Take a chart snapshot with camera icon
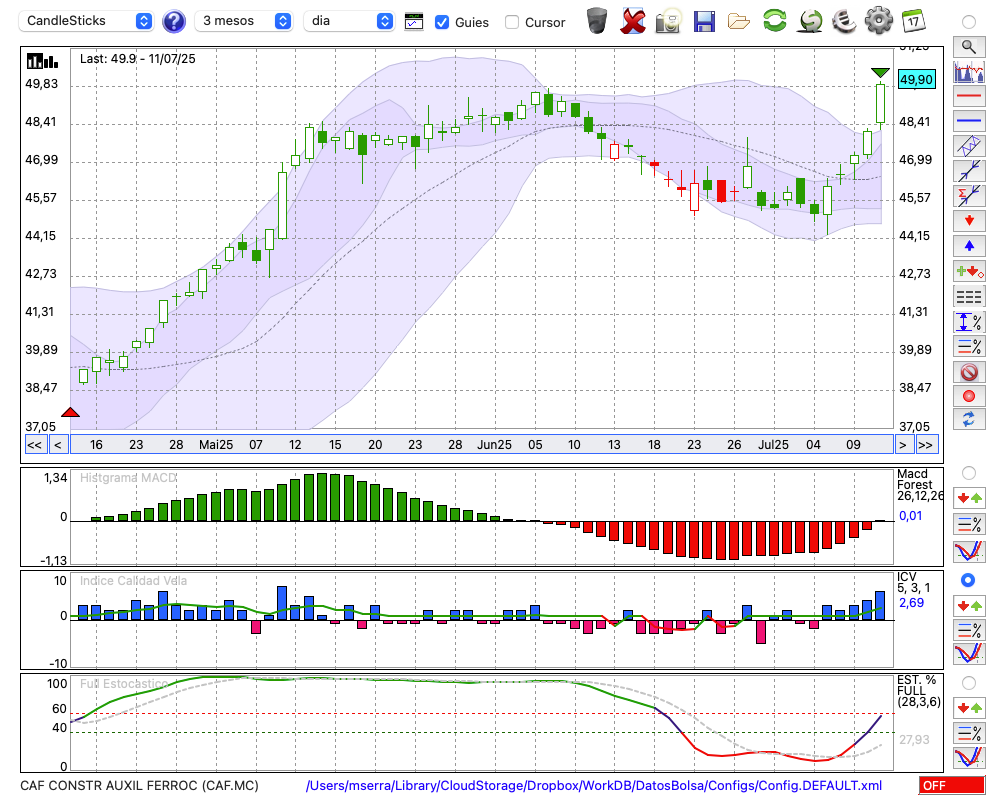 [668, 21]
